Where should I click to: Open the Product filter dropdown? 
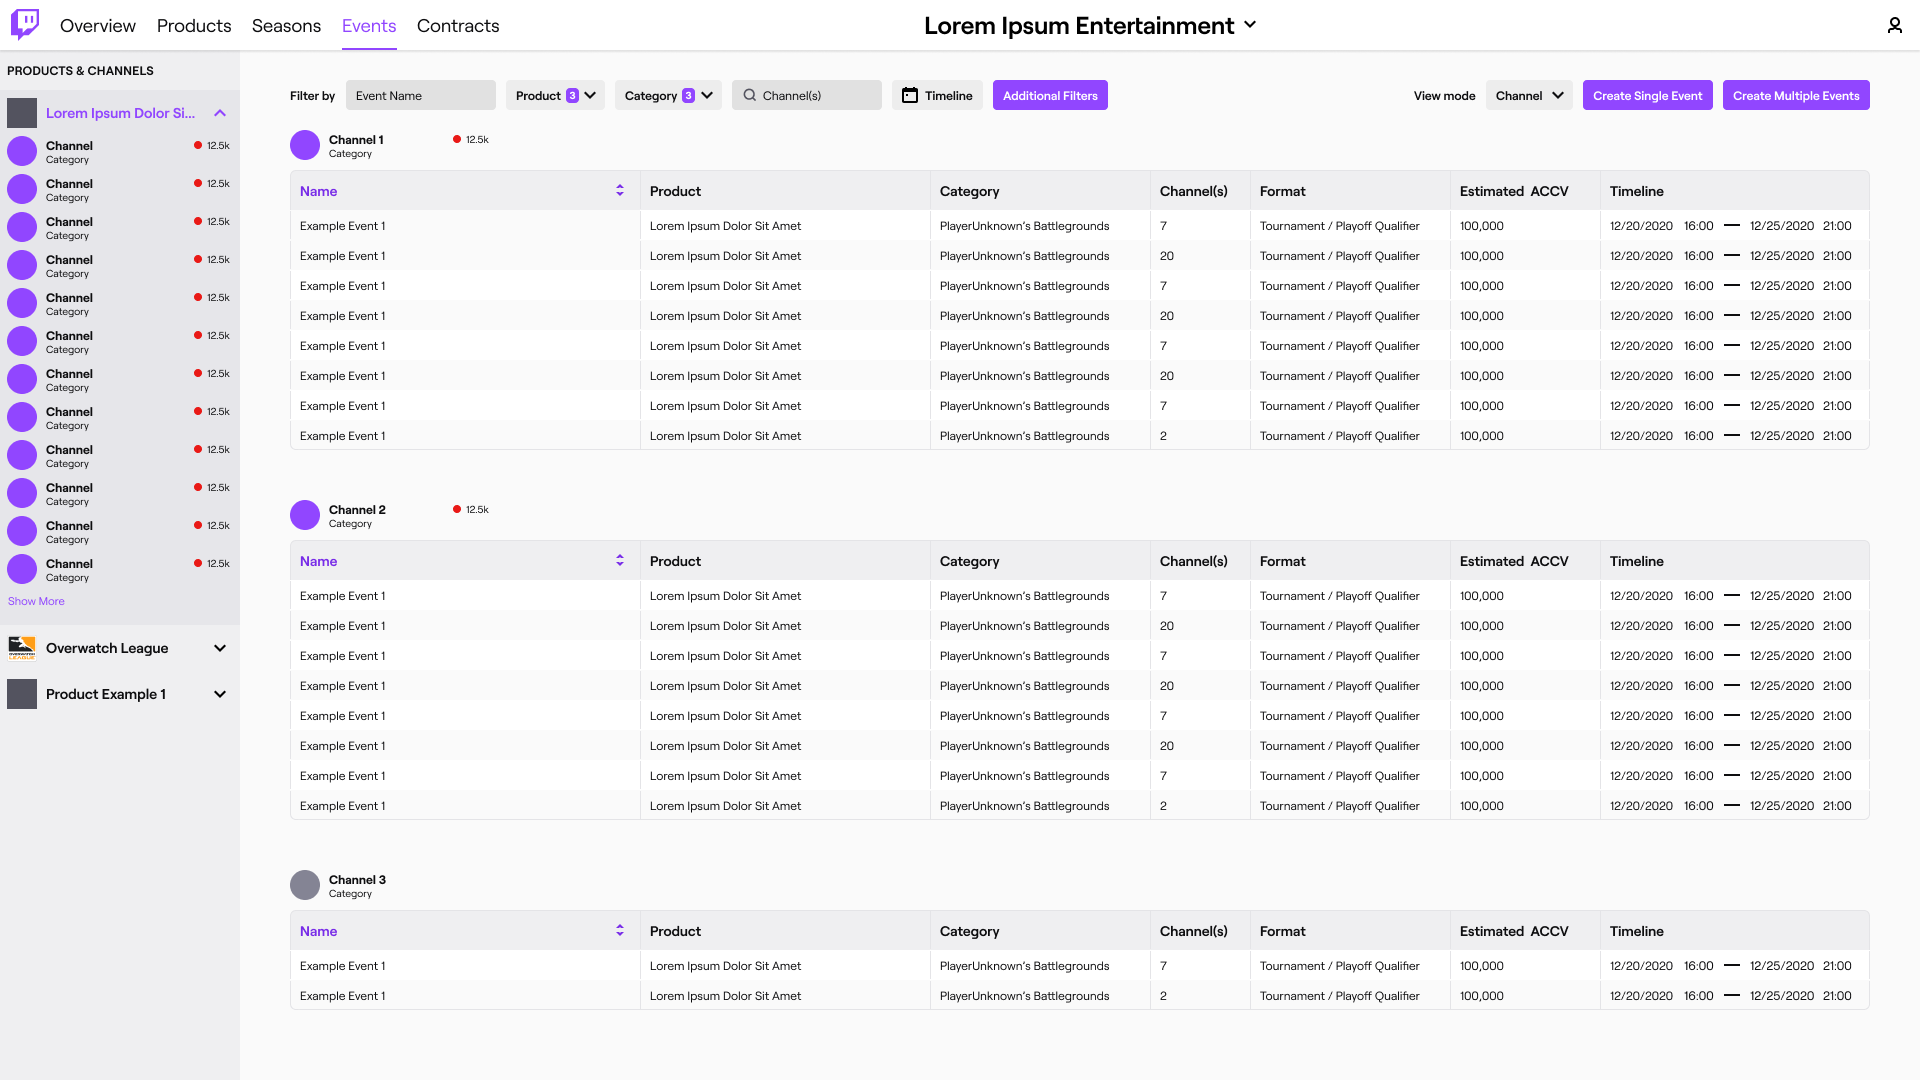click(554, 95)
